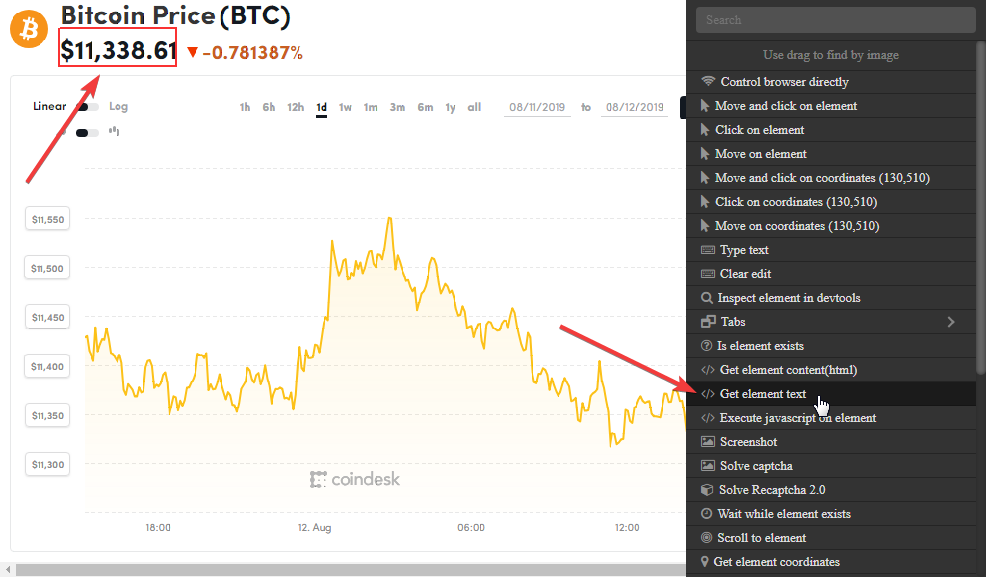This screenshot has height=579, width=989.
Task: Click the wifi icon beside Control browser directly
Action: coord(708,82)
